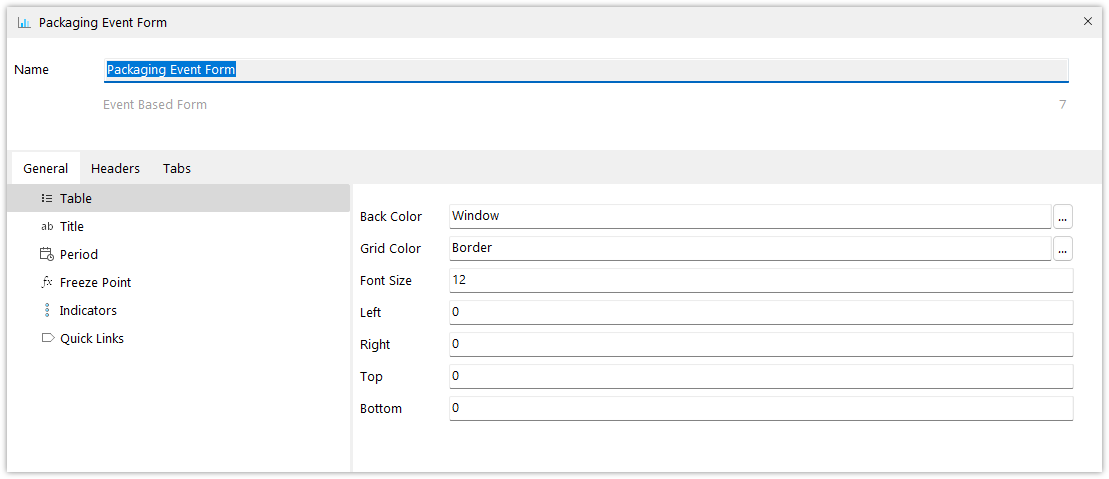
Task: Click the Freeze Point fx icon
Action: (x=47, y=282)
